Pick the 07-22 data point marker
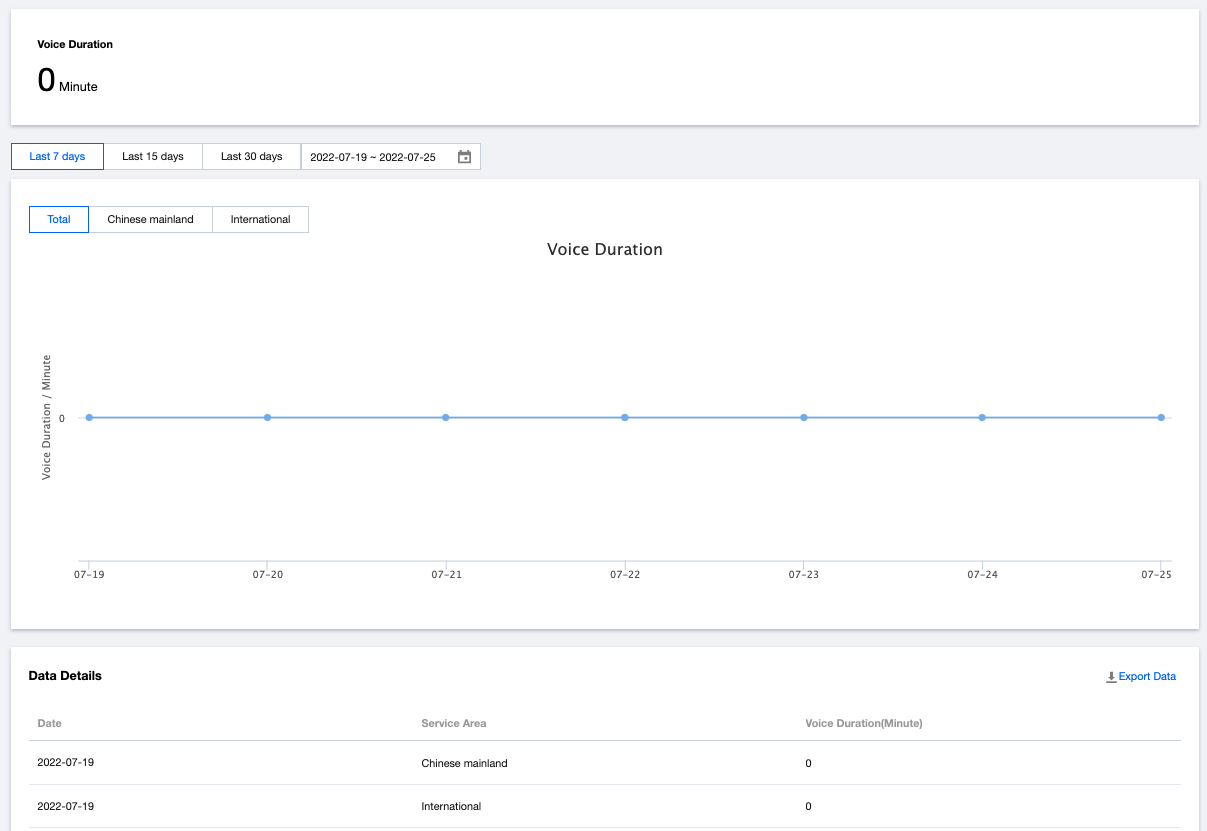The width and height of the screenshot is (1207, 831). [x=625, y=418]
